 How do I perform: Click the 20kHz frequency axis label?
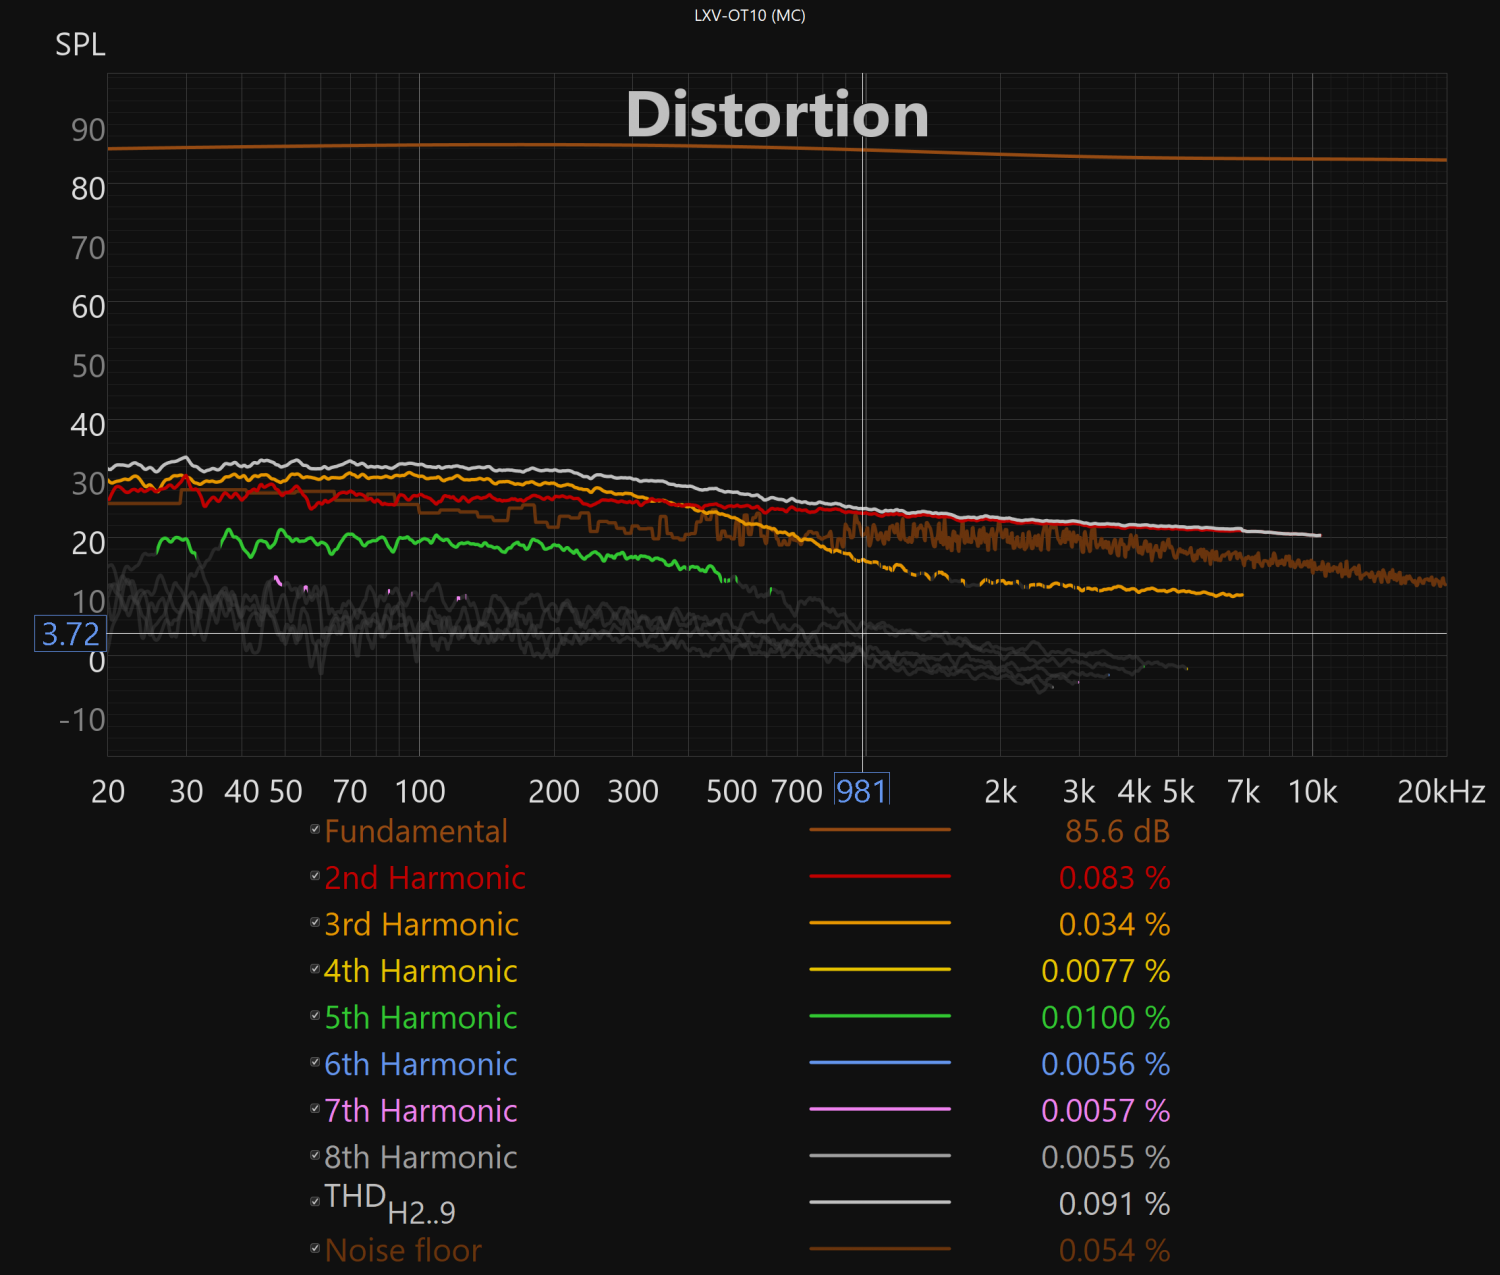(1441, 792)
